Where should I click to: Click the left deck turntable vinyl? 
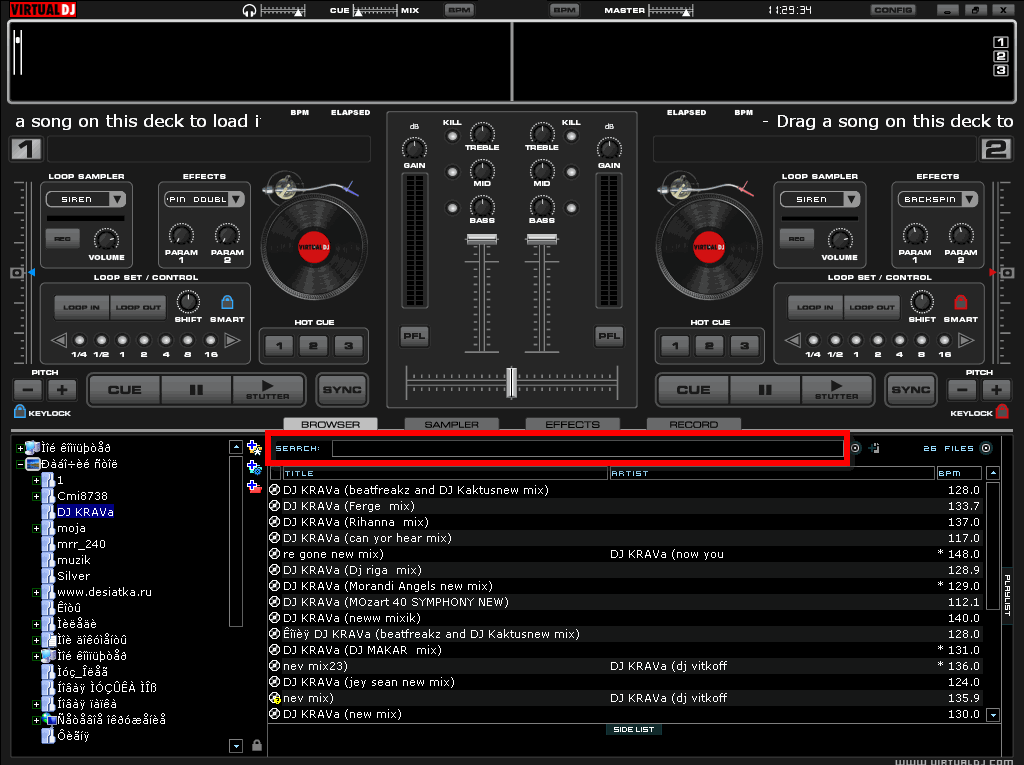click(314, 247)
